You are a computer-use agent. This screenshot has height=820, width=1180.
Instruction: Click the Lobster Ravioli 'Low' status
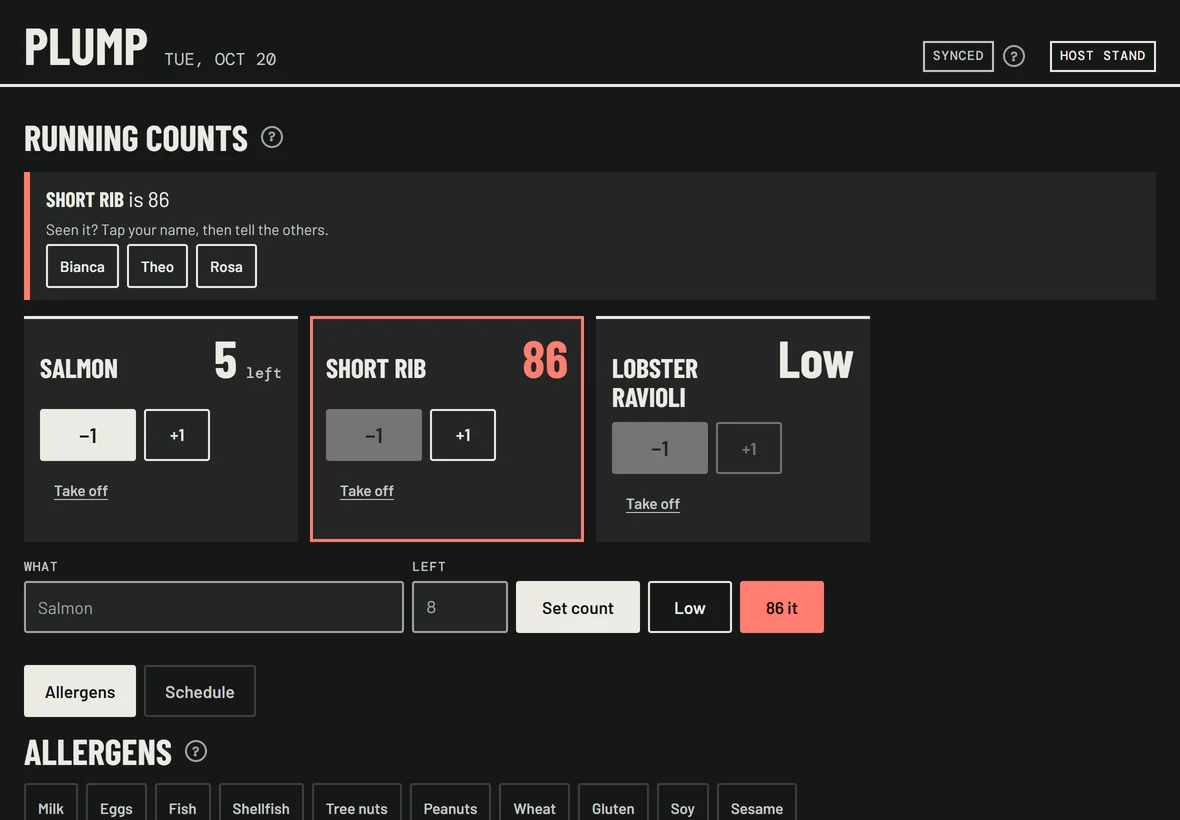click(816, 361)
